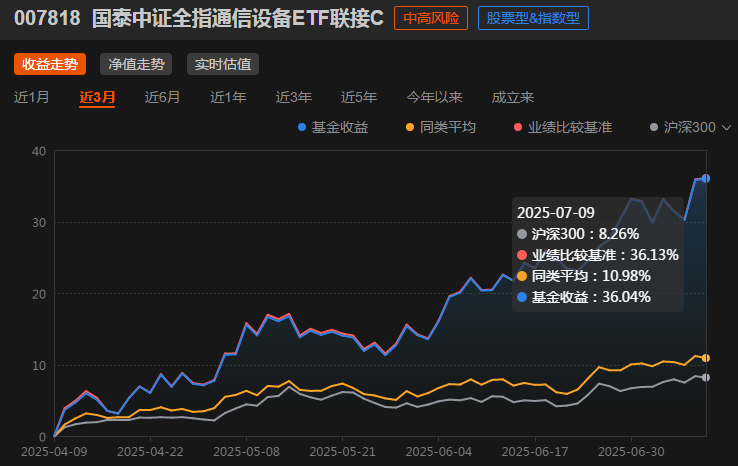Click tooltip value 基金收益：36.04%

[584, 297]
